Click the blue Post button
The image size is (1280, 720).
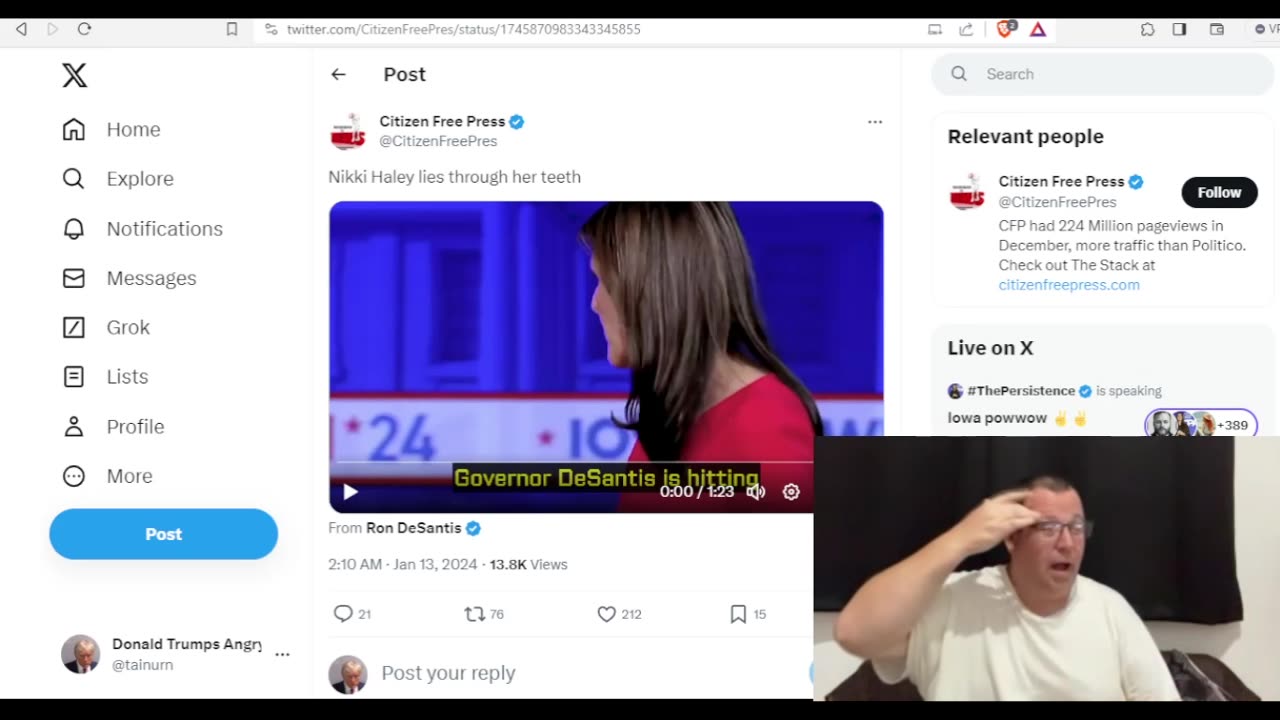(163, 534)
